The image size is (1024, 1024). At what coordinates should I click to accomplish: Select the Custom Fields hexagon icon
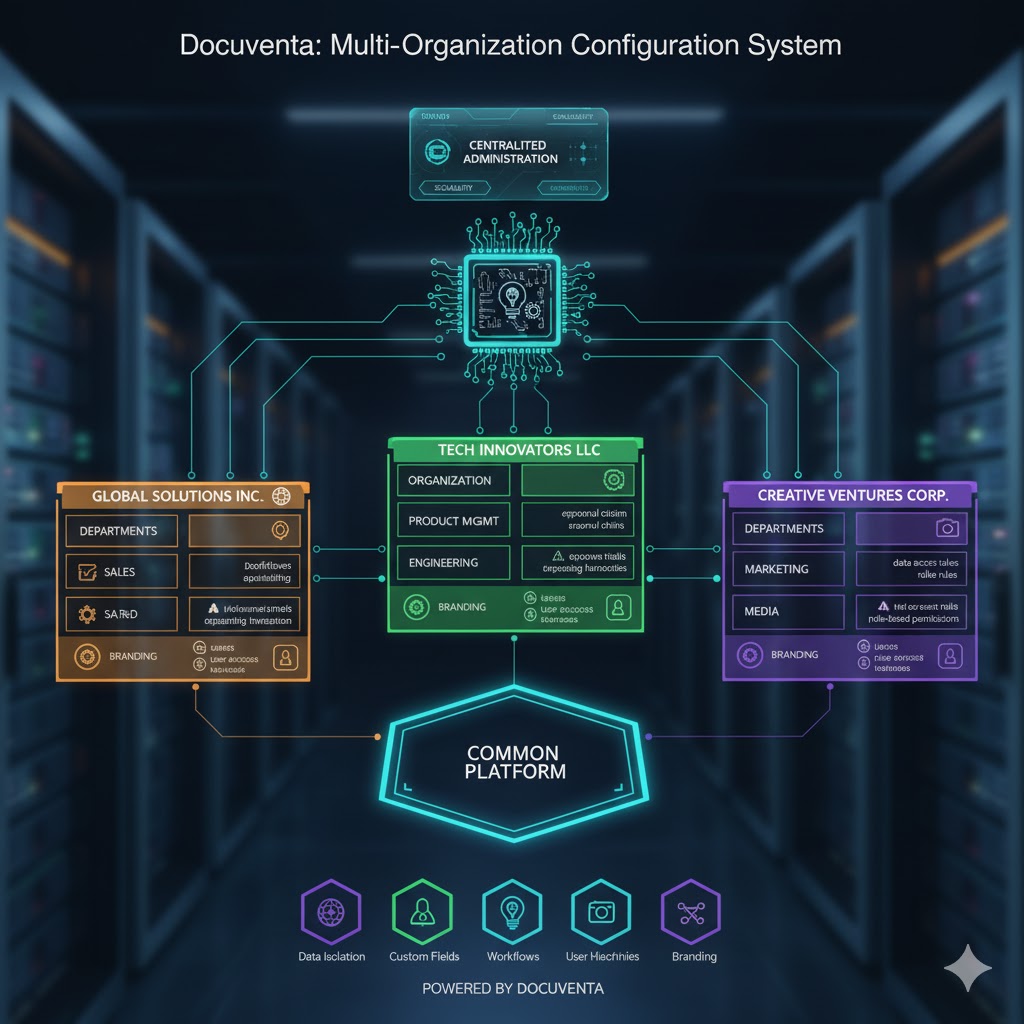(x=422, y=912)
